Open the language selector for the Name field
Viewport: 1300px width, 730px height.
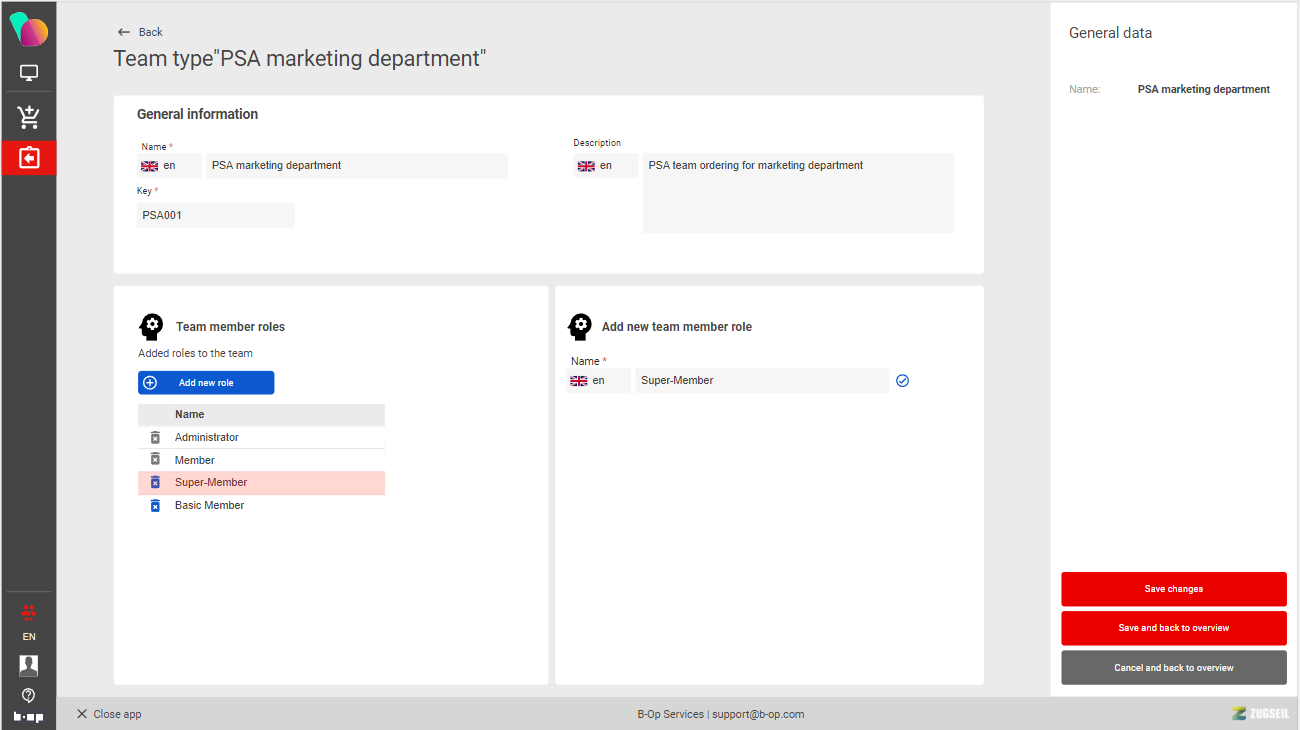click(169, 166)
